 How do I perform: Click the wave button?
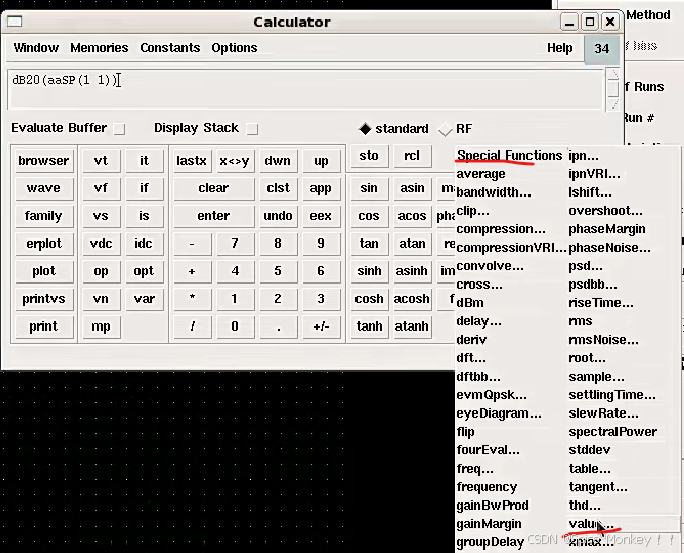pyautogui.click(x=44, y=188)
